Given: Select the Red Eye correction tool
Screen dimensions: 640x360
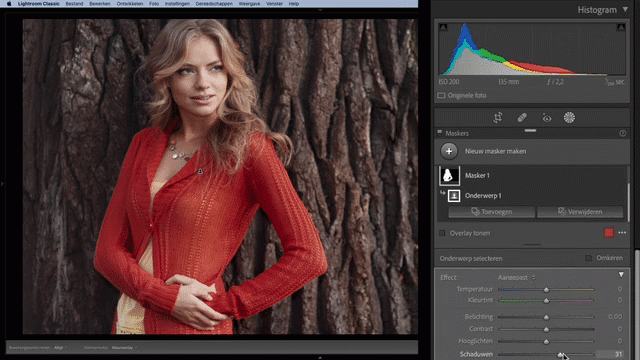Looking at the screenshot, I should click(x=547, y=118).
